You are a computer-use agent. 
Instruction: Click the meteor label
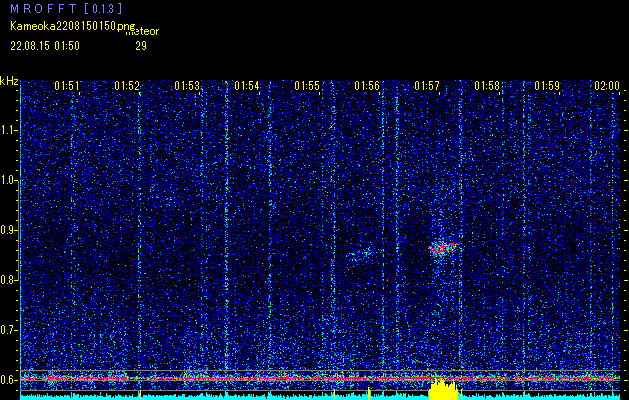pyautogui.click(x=142, y=32)
